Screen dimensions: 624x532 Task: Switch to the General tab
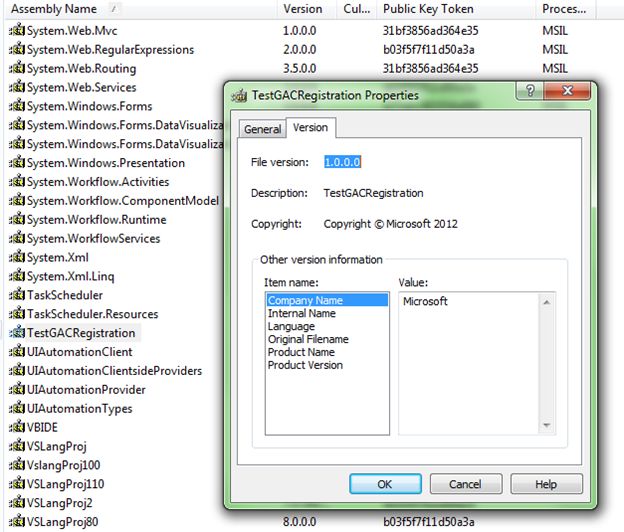click(x=262, y=129)
